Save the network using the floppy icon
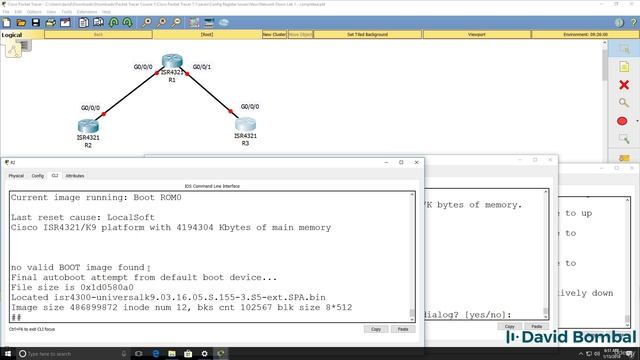 point(36,23)
